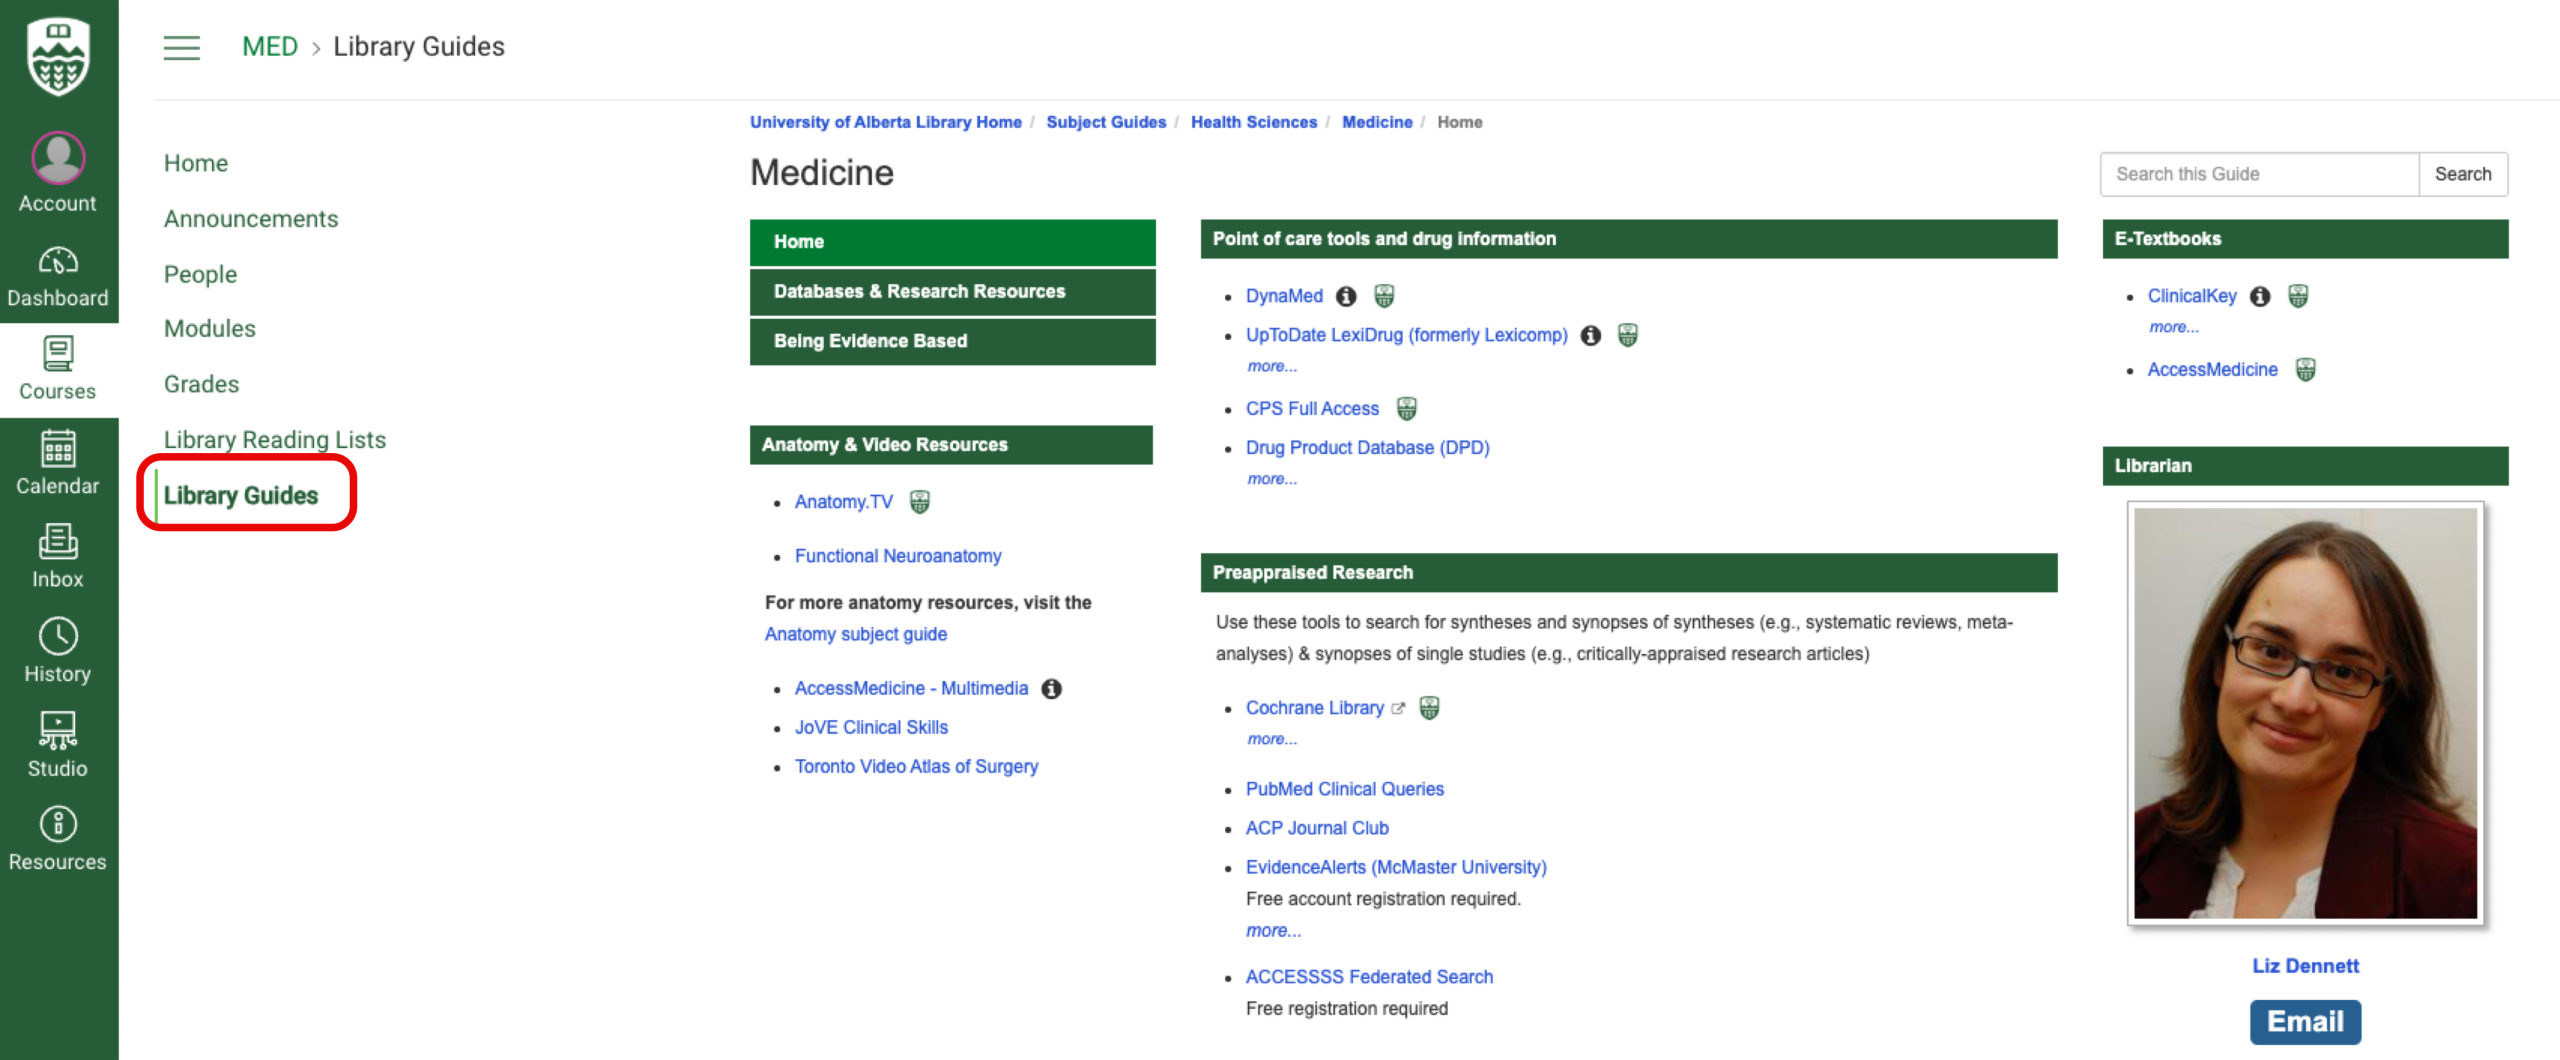
Task: Click the info icon next to ClinicalKey
Action: pos(2260,296)
